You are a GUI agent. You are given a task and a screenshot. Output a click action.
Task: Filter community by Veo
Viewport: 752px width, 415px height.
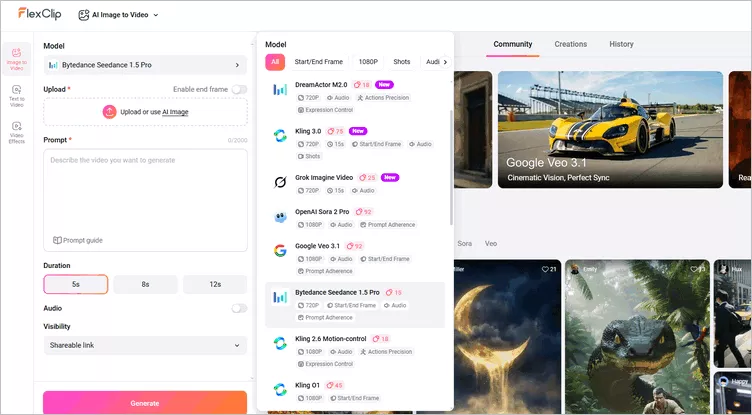coord(491,244)
